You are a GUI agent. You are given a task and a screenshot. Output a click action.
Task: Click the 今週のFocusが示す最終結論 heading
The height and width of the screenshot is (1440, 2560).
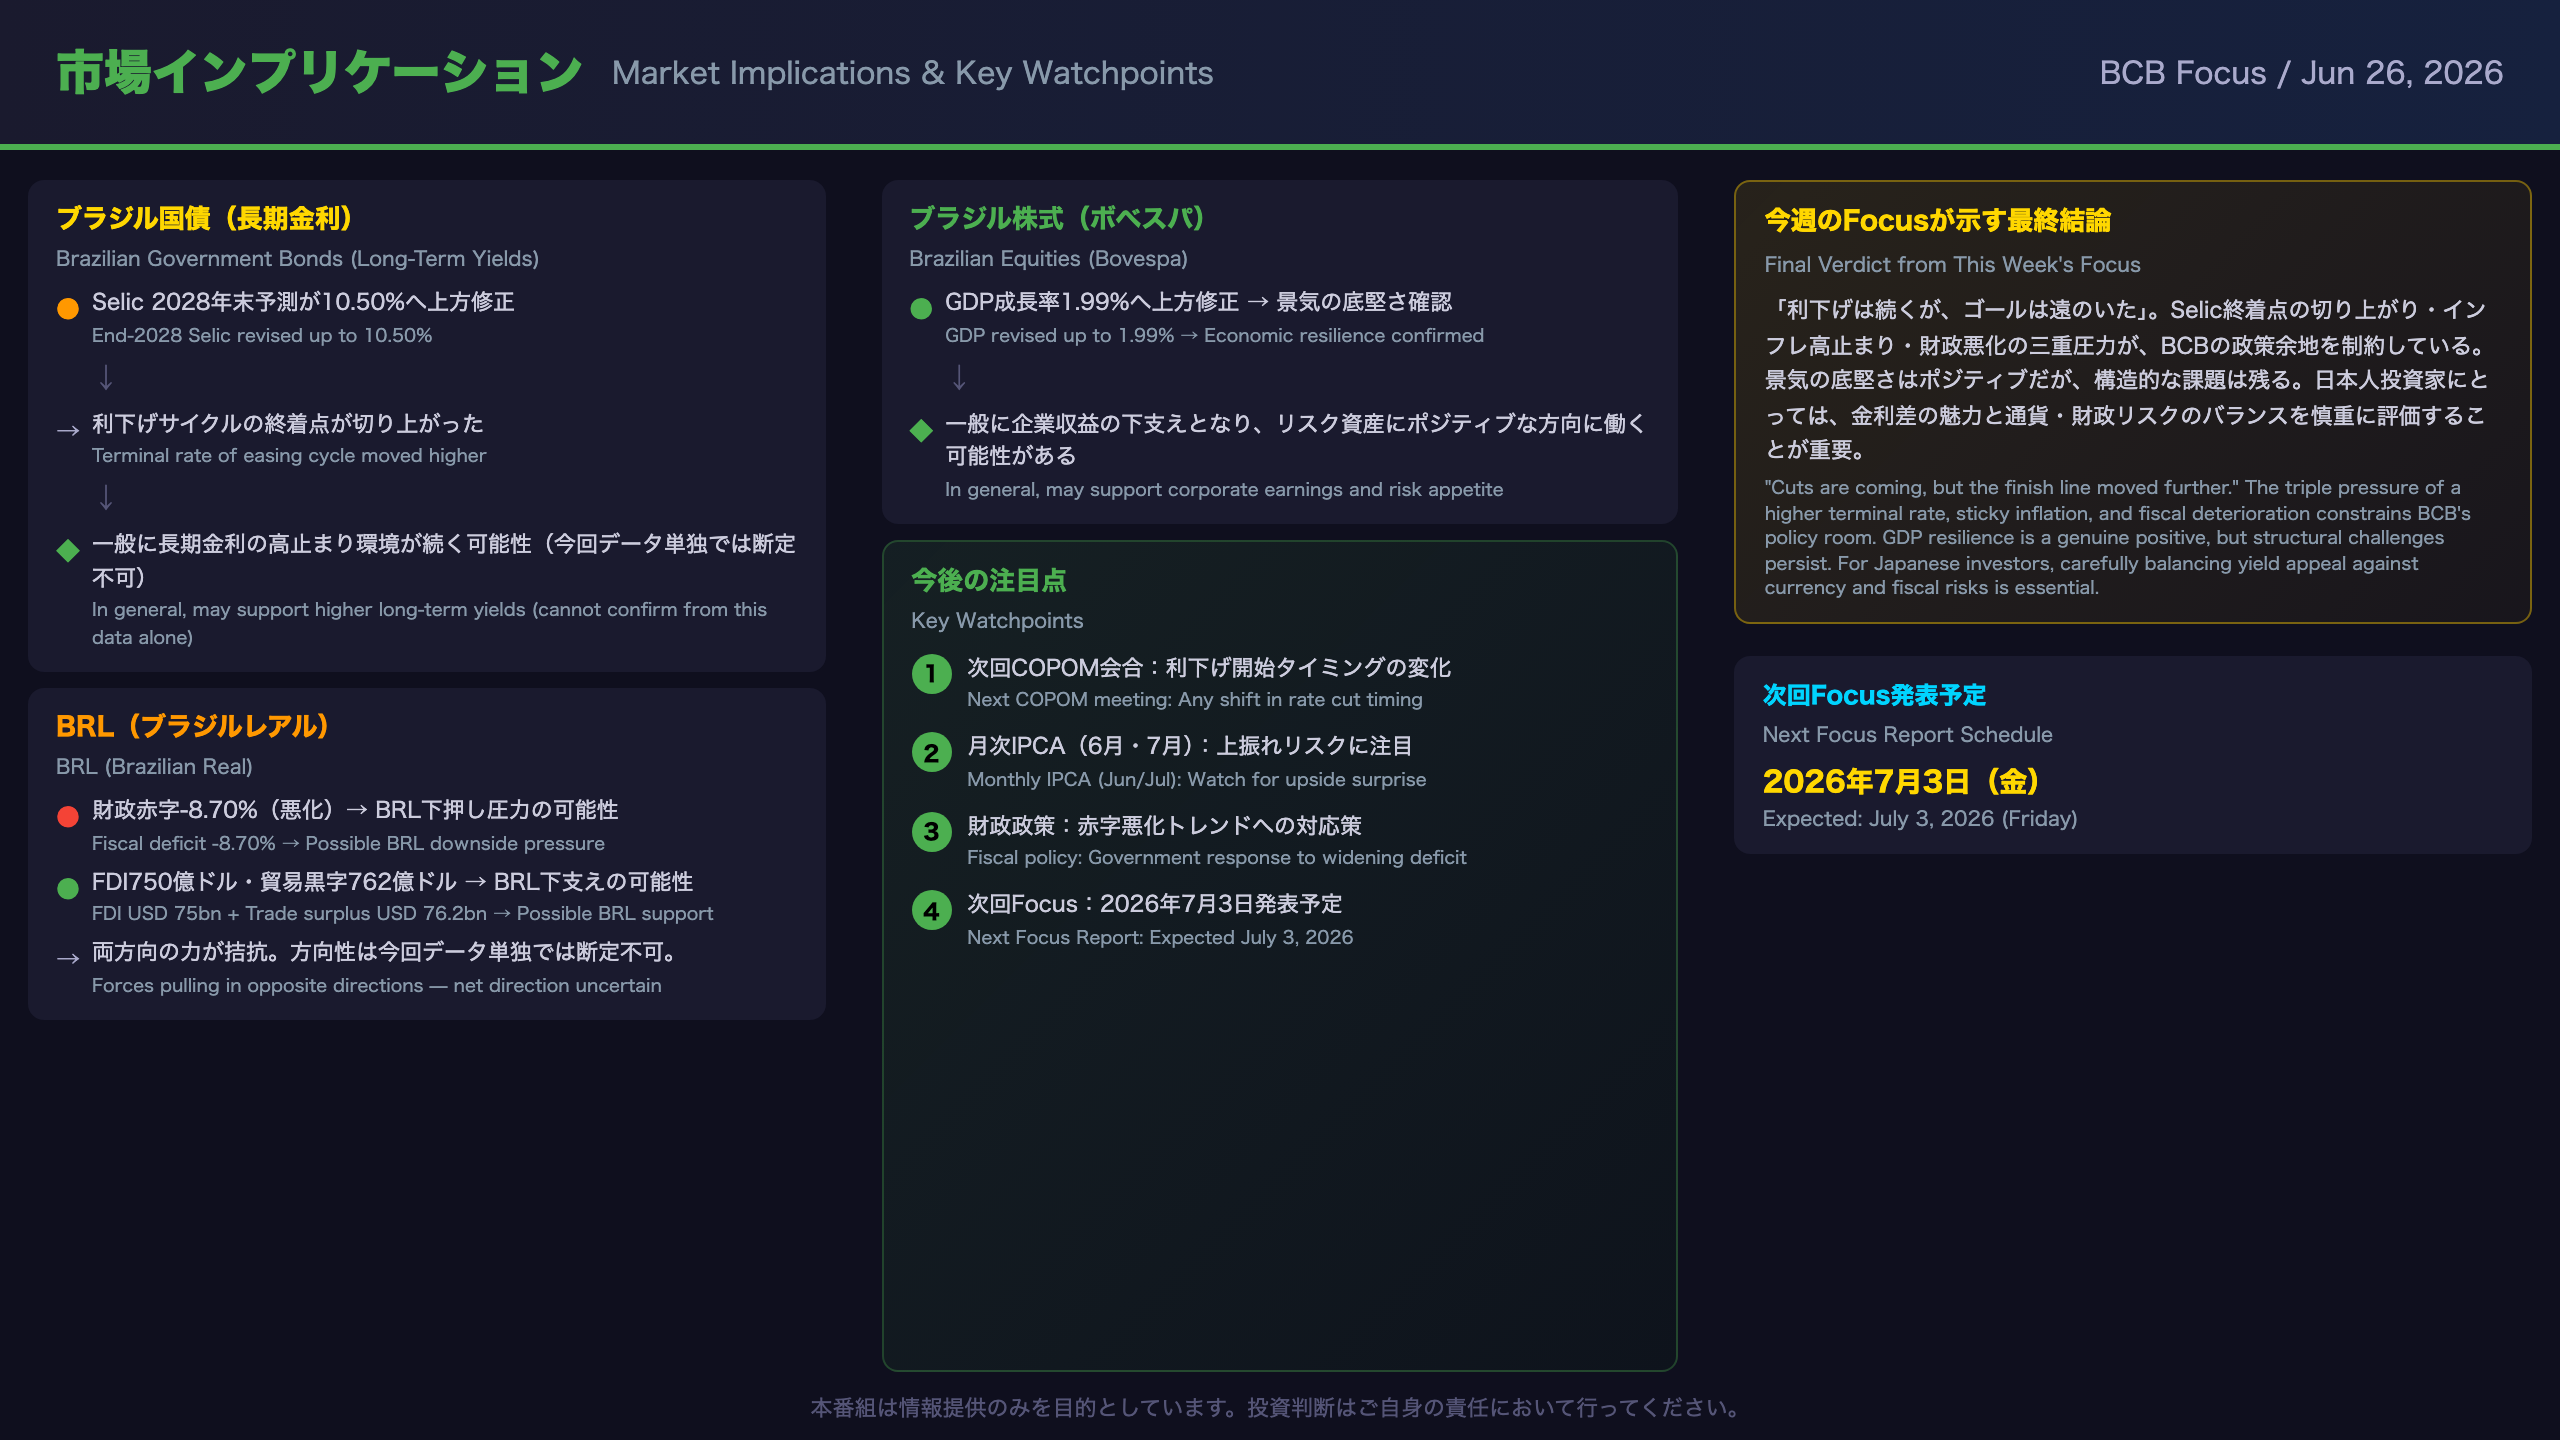pyautogui.click(x=1937, y=220)
